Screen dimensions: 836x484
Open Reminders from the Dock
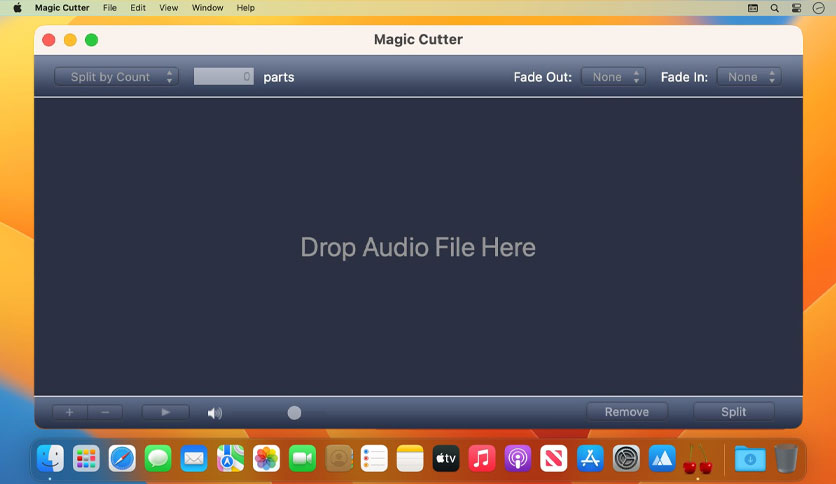click(x=374, y=458)
